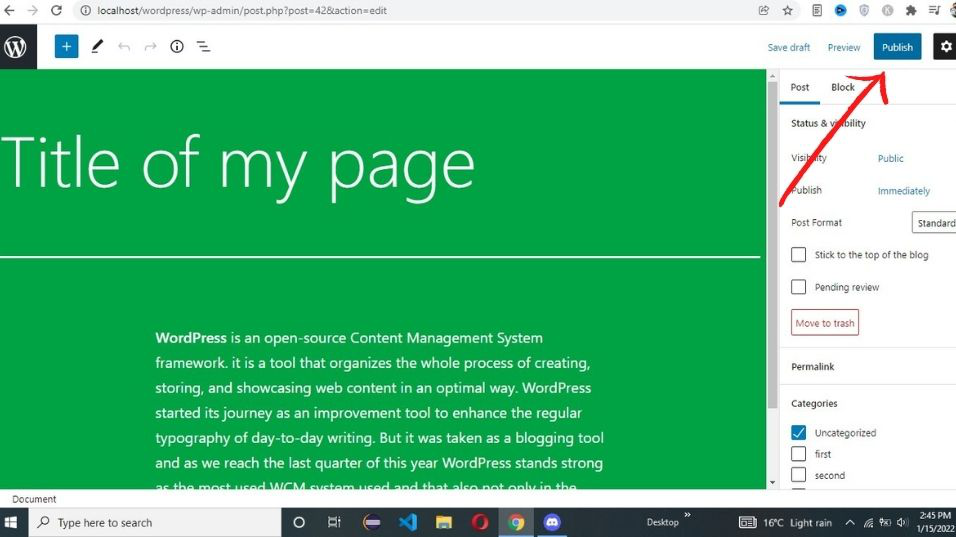Expand the Desktop toolbar chevron on taskbar
Image resolution: width=956 pixels, height=537 pixels.
[x=687, y=516]
